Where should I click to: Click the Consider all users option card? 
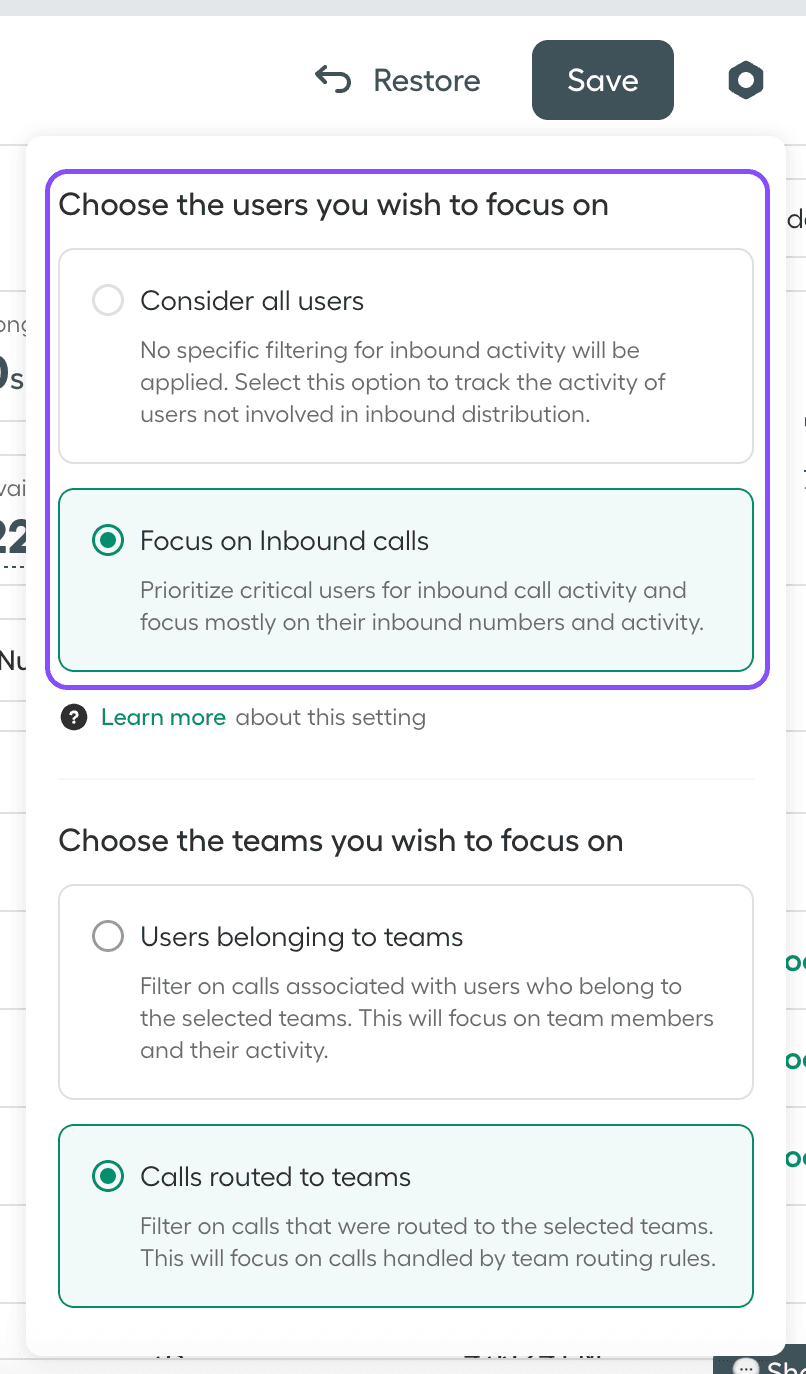(x=405, y=355)
